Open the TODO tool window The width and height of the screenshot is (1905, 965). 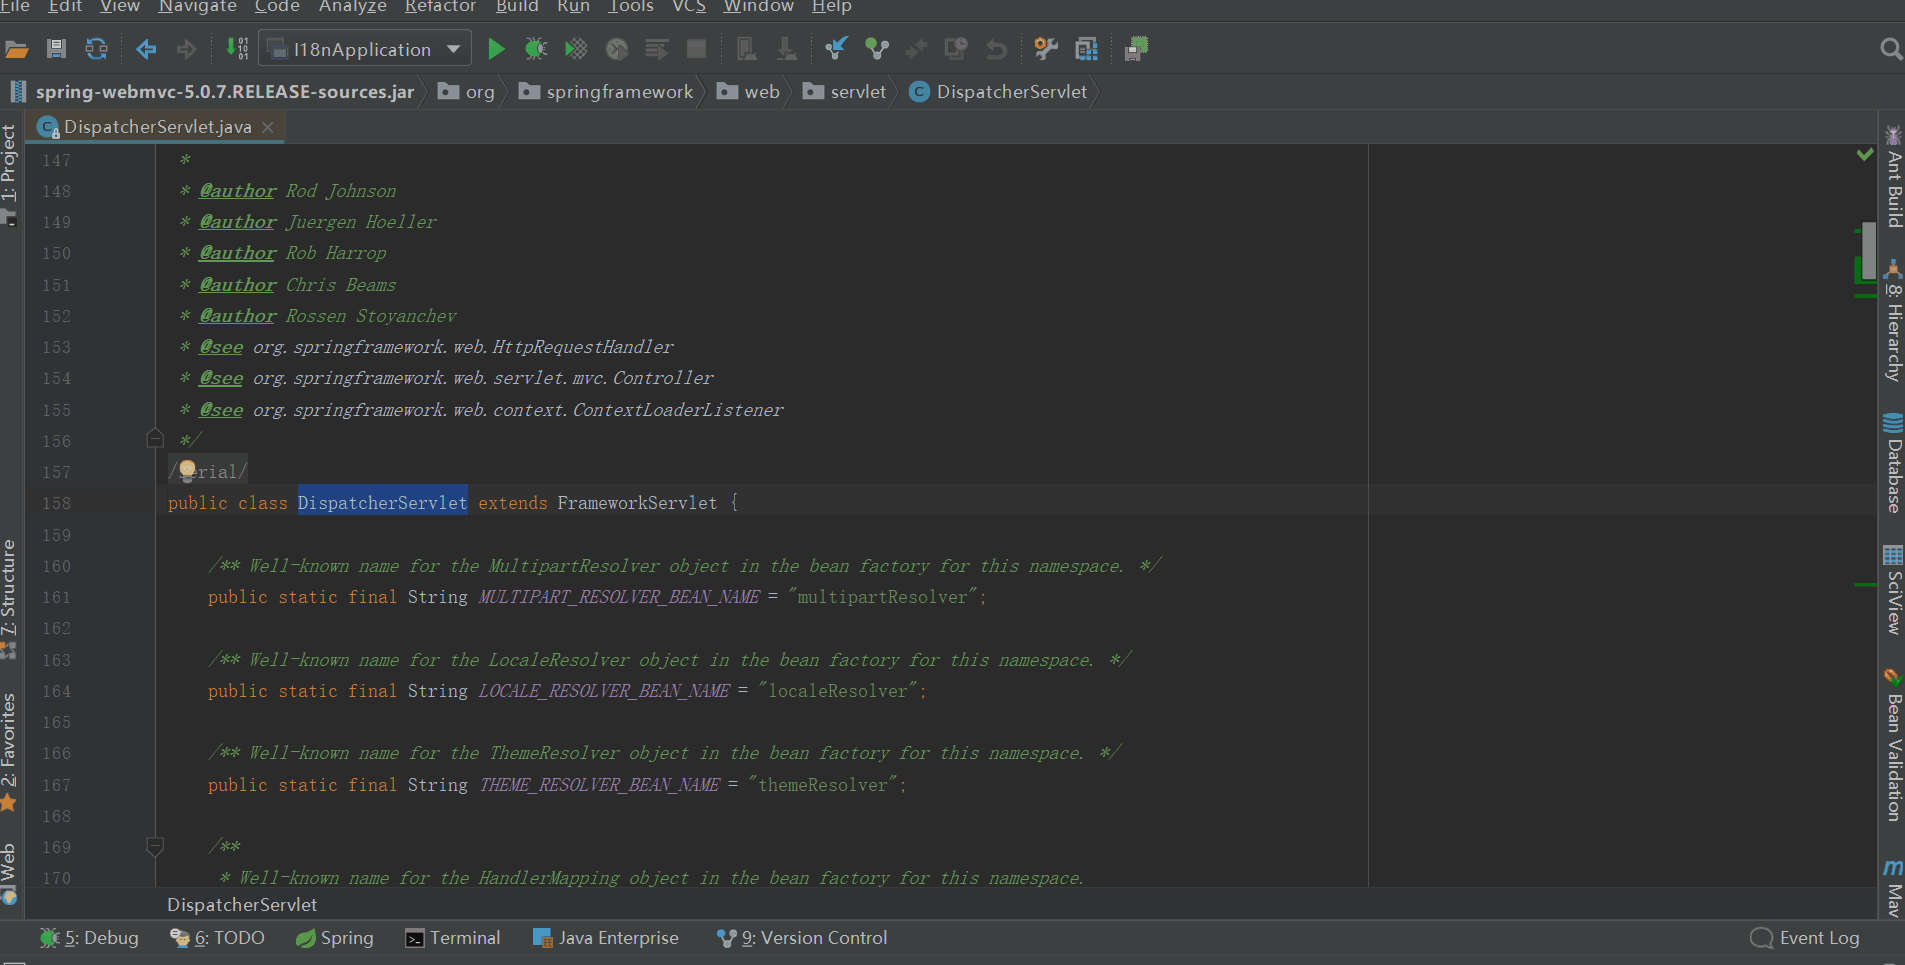(218, 938)
